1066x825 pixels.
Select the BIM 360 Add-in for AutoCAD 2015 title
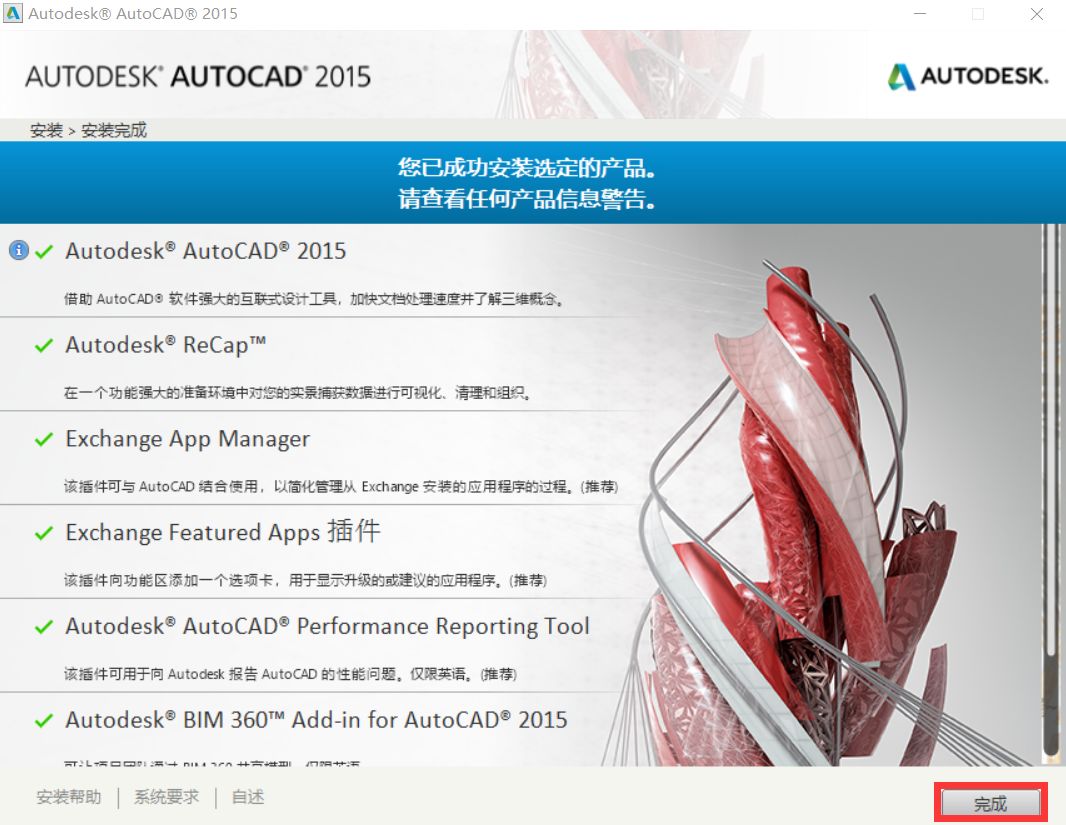point(316,720)
